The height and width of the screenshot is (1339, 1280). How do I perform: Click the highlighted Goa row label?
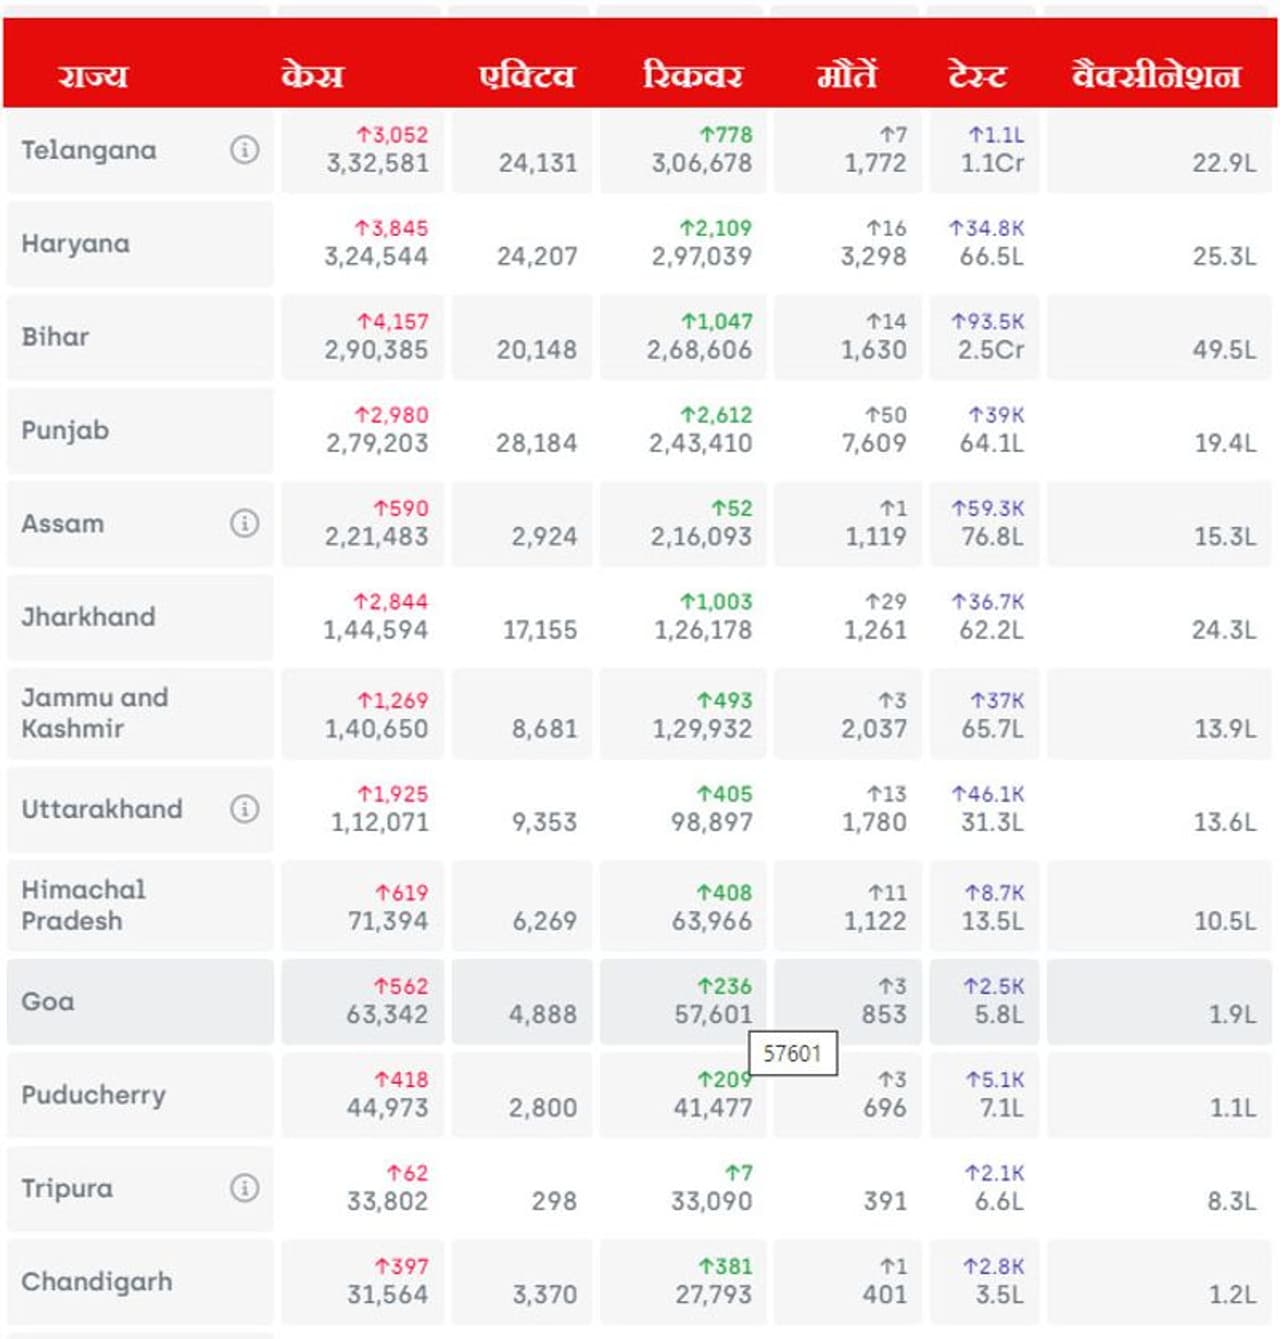coord(48,1002)
